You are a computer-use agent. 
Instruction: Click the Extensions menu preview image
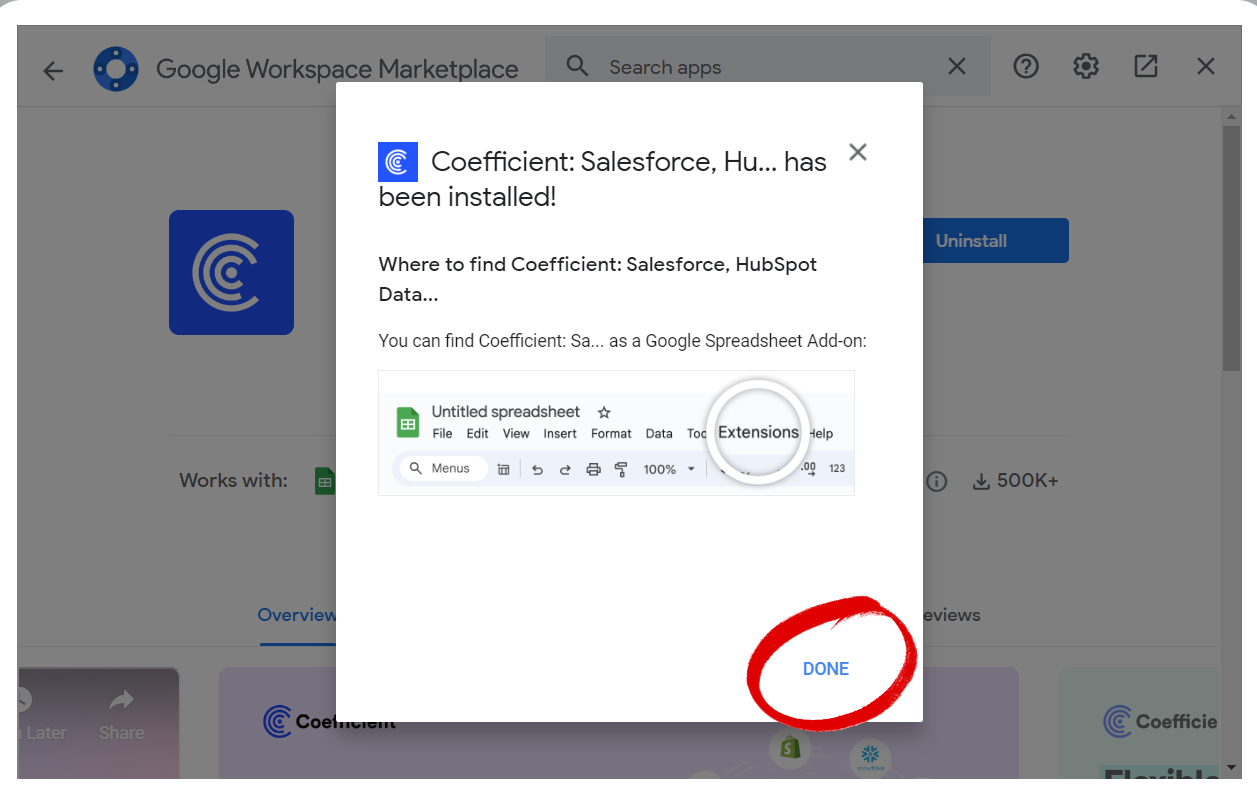point(616,433)
